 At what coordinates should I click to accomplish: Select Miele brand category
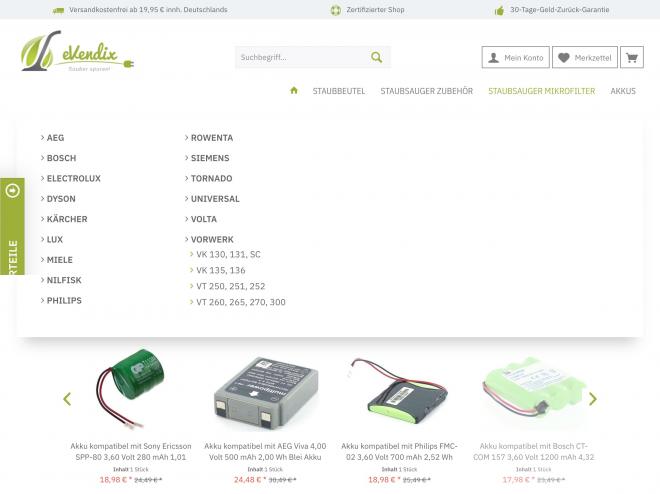click(59, 260)
